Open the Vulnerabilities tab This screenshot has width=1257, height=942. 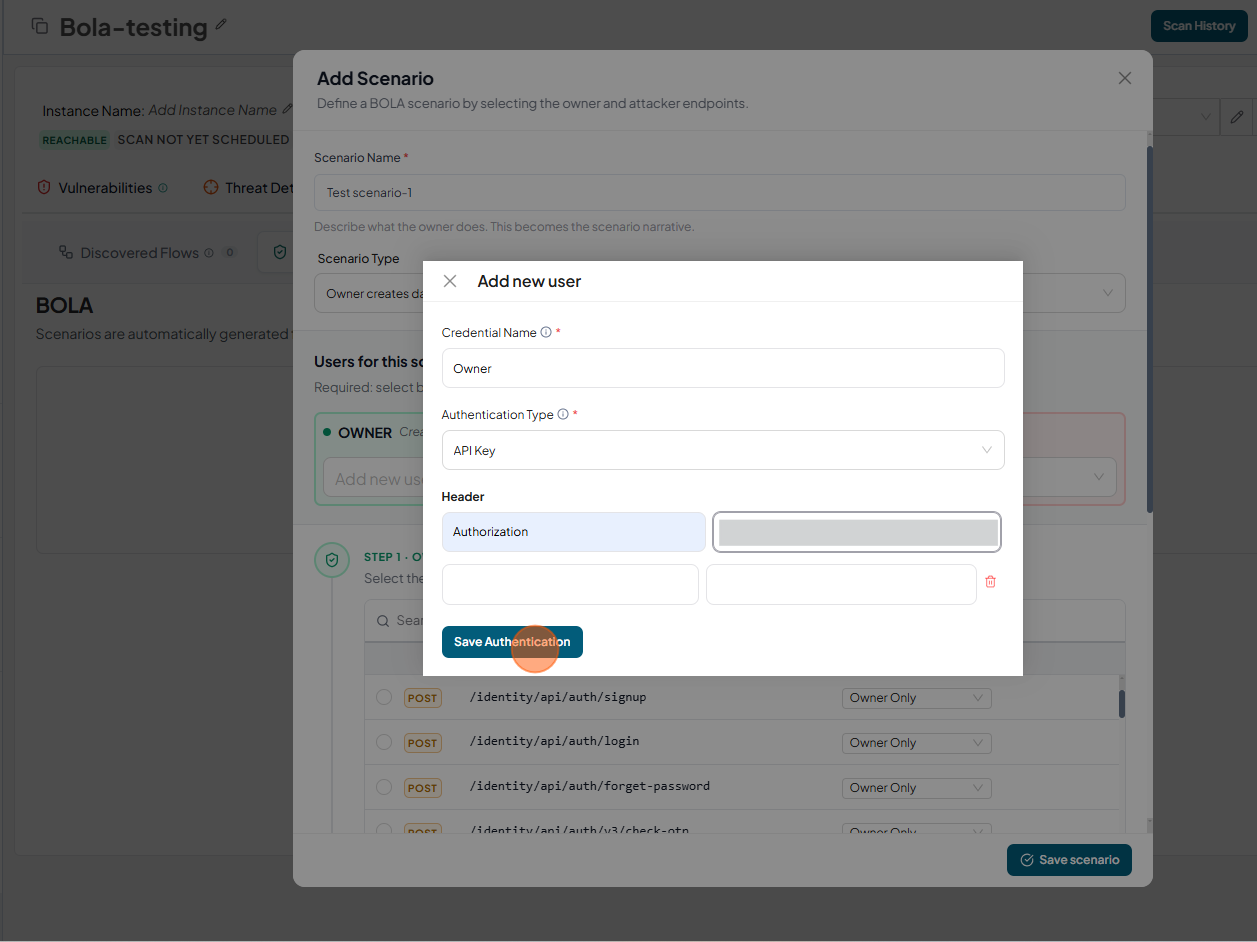coord(104,188)
